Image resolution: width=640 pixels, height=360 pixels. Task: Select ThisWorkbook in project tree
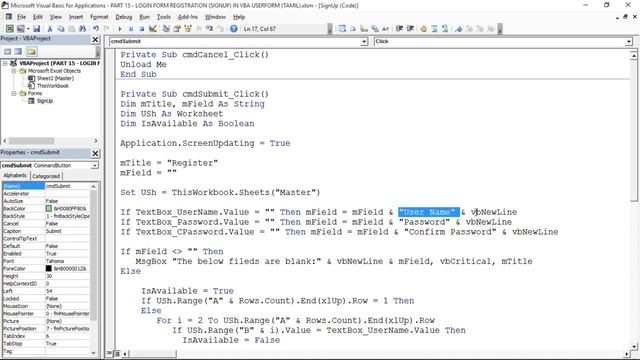click(x=53, y=86)
